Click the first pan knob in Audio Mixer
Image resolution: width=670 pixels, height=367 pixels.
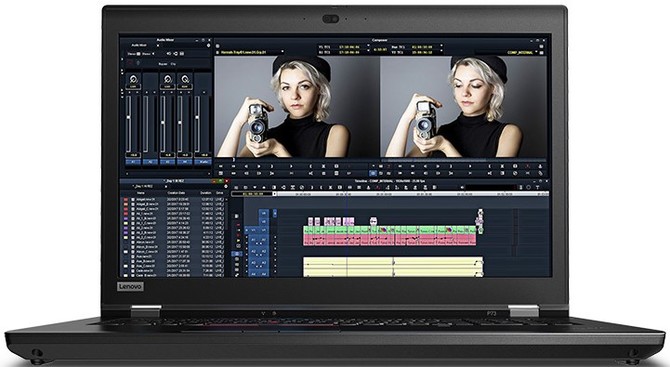[x=133, y=79]
